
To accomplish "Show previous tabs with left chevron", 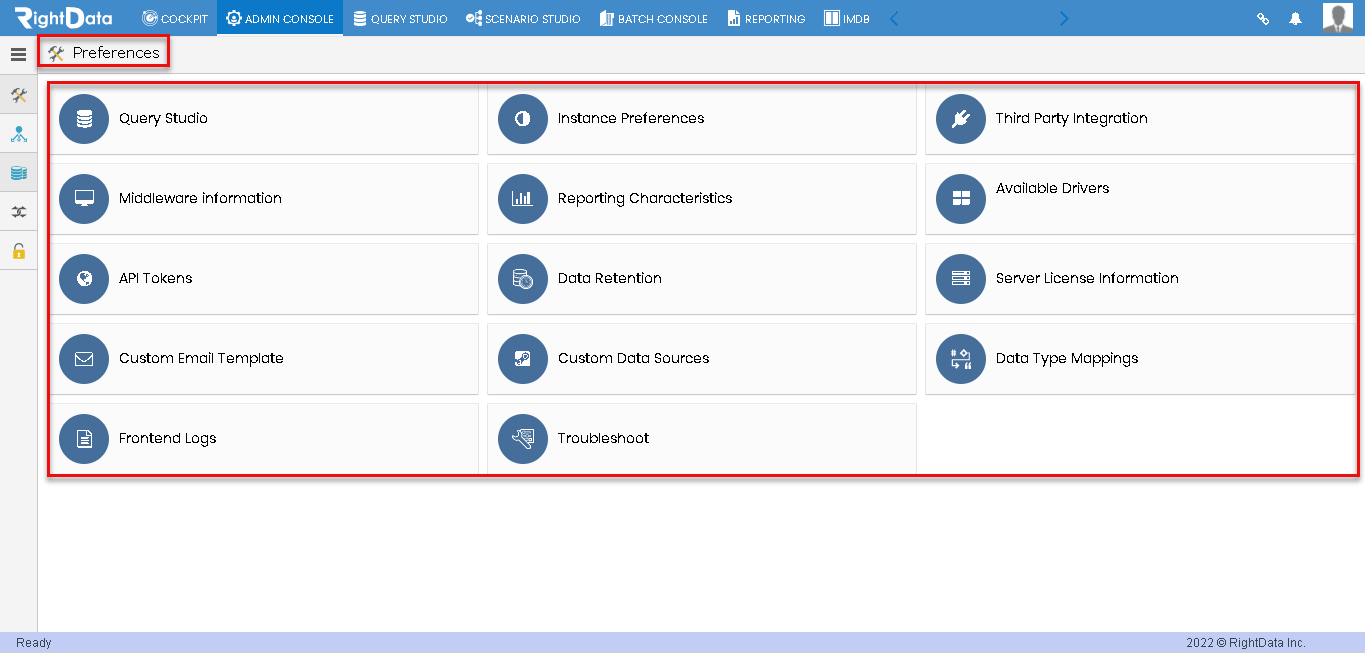I will point(894,18).
